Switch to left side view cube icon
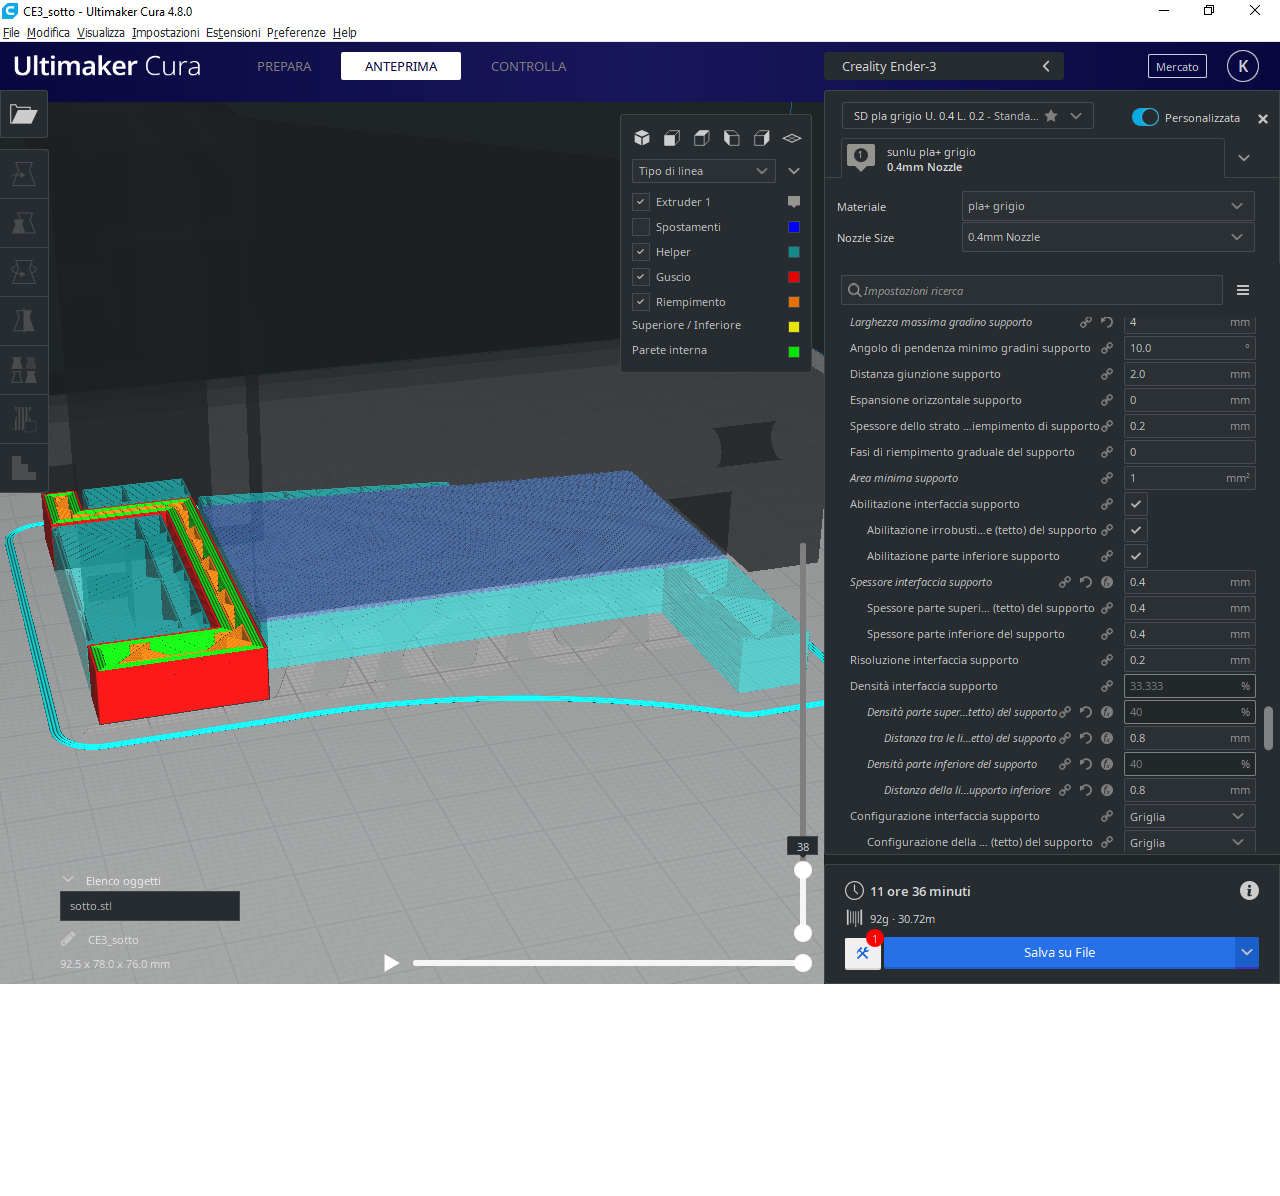 pyautogui.click(x=732, y=138)
